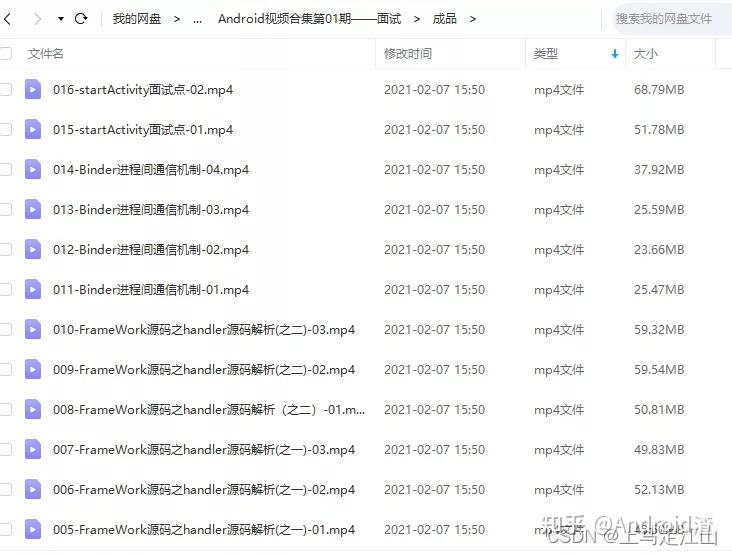Open the 我的网盘 breadcrumb

[137, 19]
